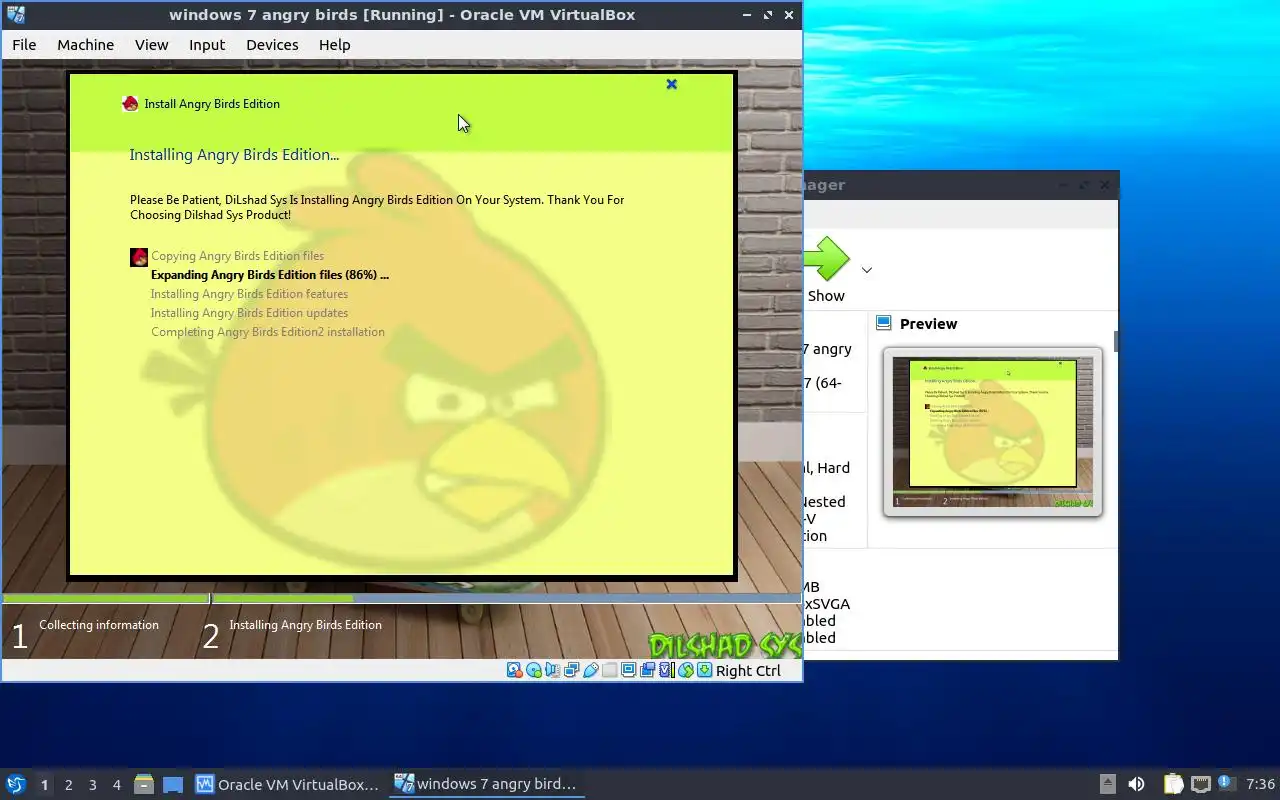
Task: Click 'Expanding Angry Birds Edition files (86%)' text
Action: click(x=270, y=275)
